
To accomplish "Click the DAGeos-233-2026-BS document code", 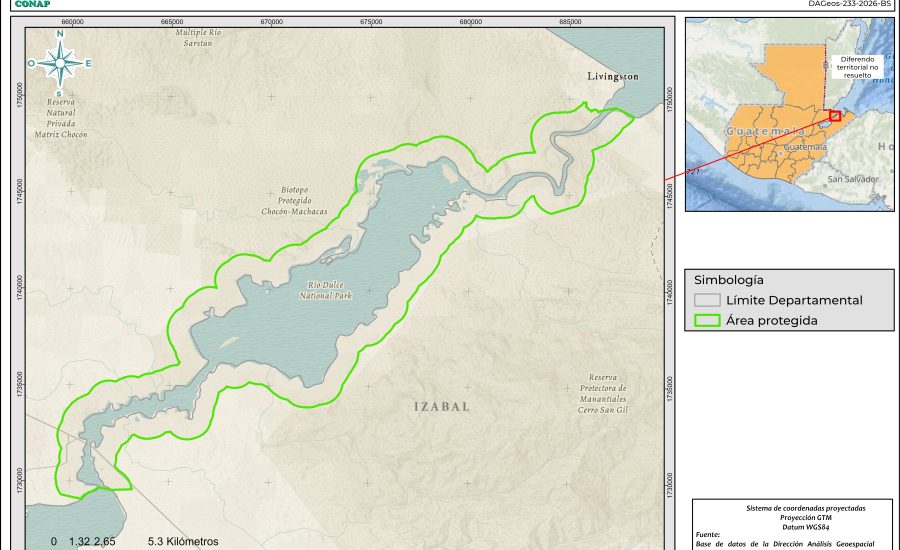I will click(848, 4).
